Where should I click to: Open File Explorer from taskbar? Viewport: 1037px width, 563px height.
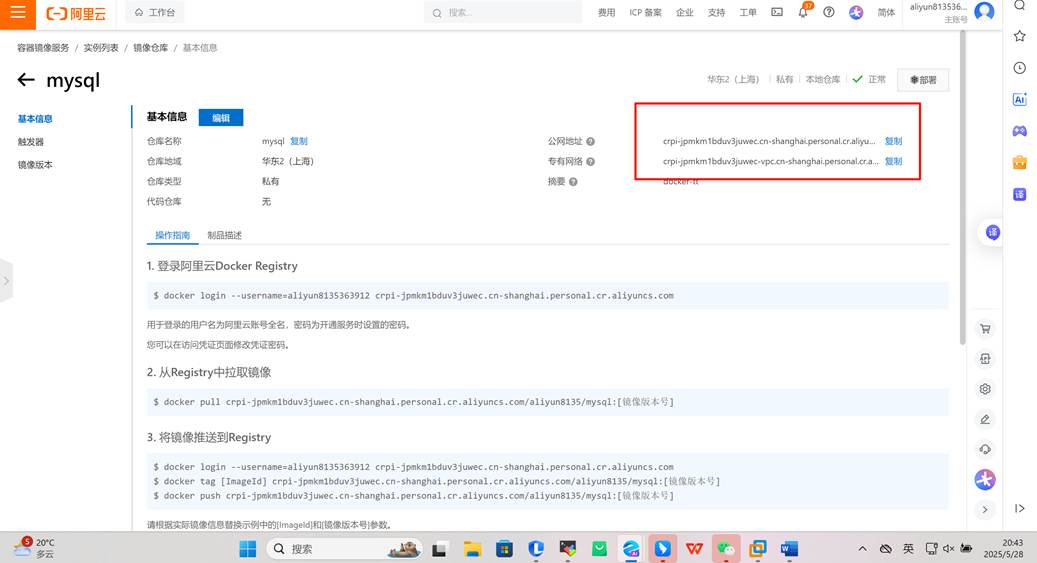coord(472,548)
